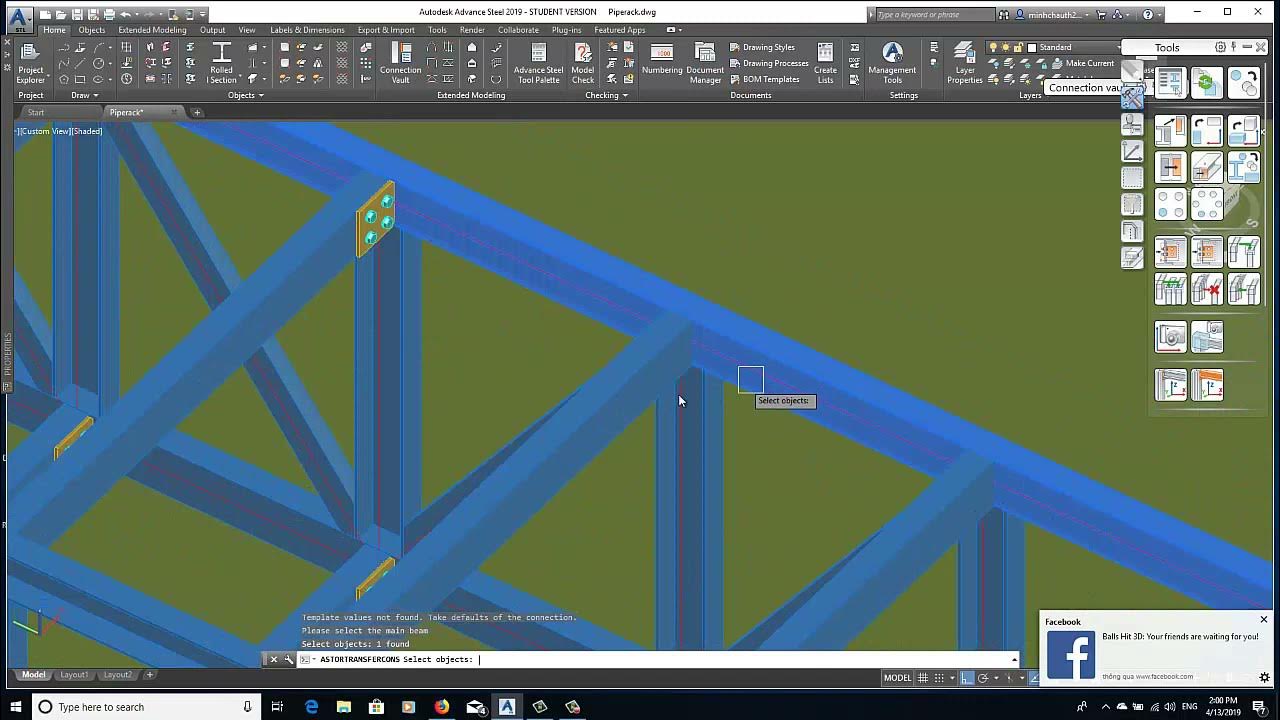Expand the quick access toolbar customize arrow
1280x720 pixels.
203,14
